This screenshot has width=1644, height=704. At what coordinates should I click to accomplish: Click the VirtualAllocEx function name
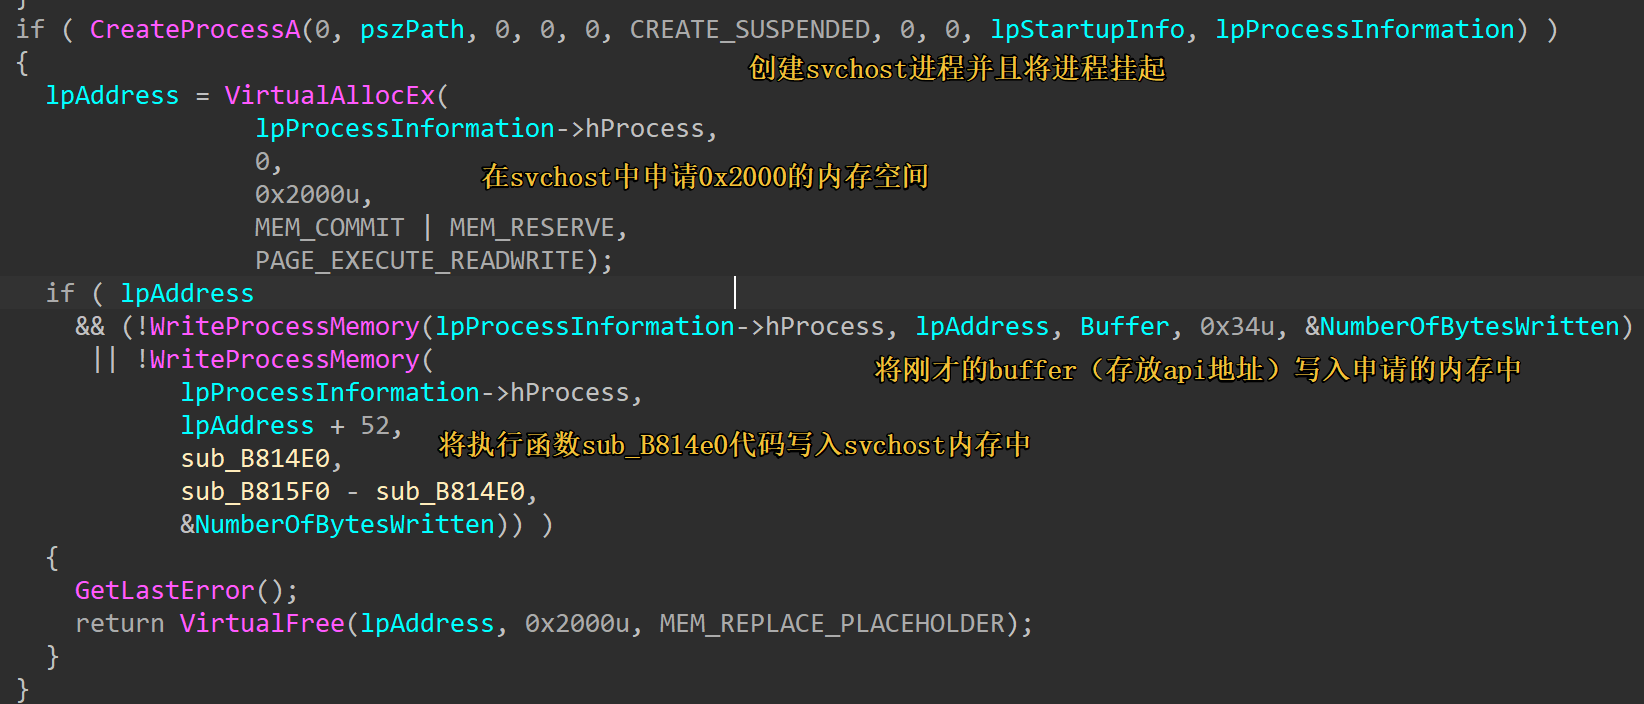(x=330, y=96)
